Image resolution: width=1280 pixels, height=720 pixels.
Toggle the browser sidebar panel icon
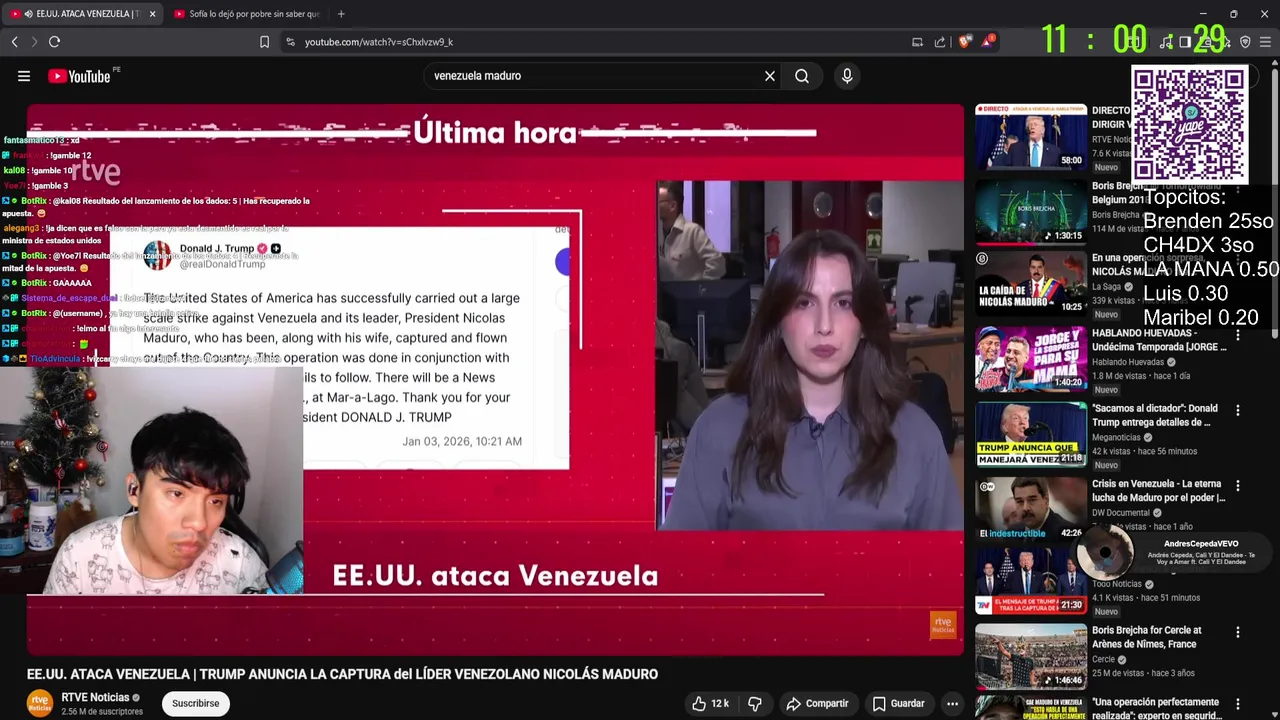[x=1185, y=42]
